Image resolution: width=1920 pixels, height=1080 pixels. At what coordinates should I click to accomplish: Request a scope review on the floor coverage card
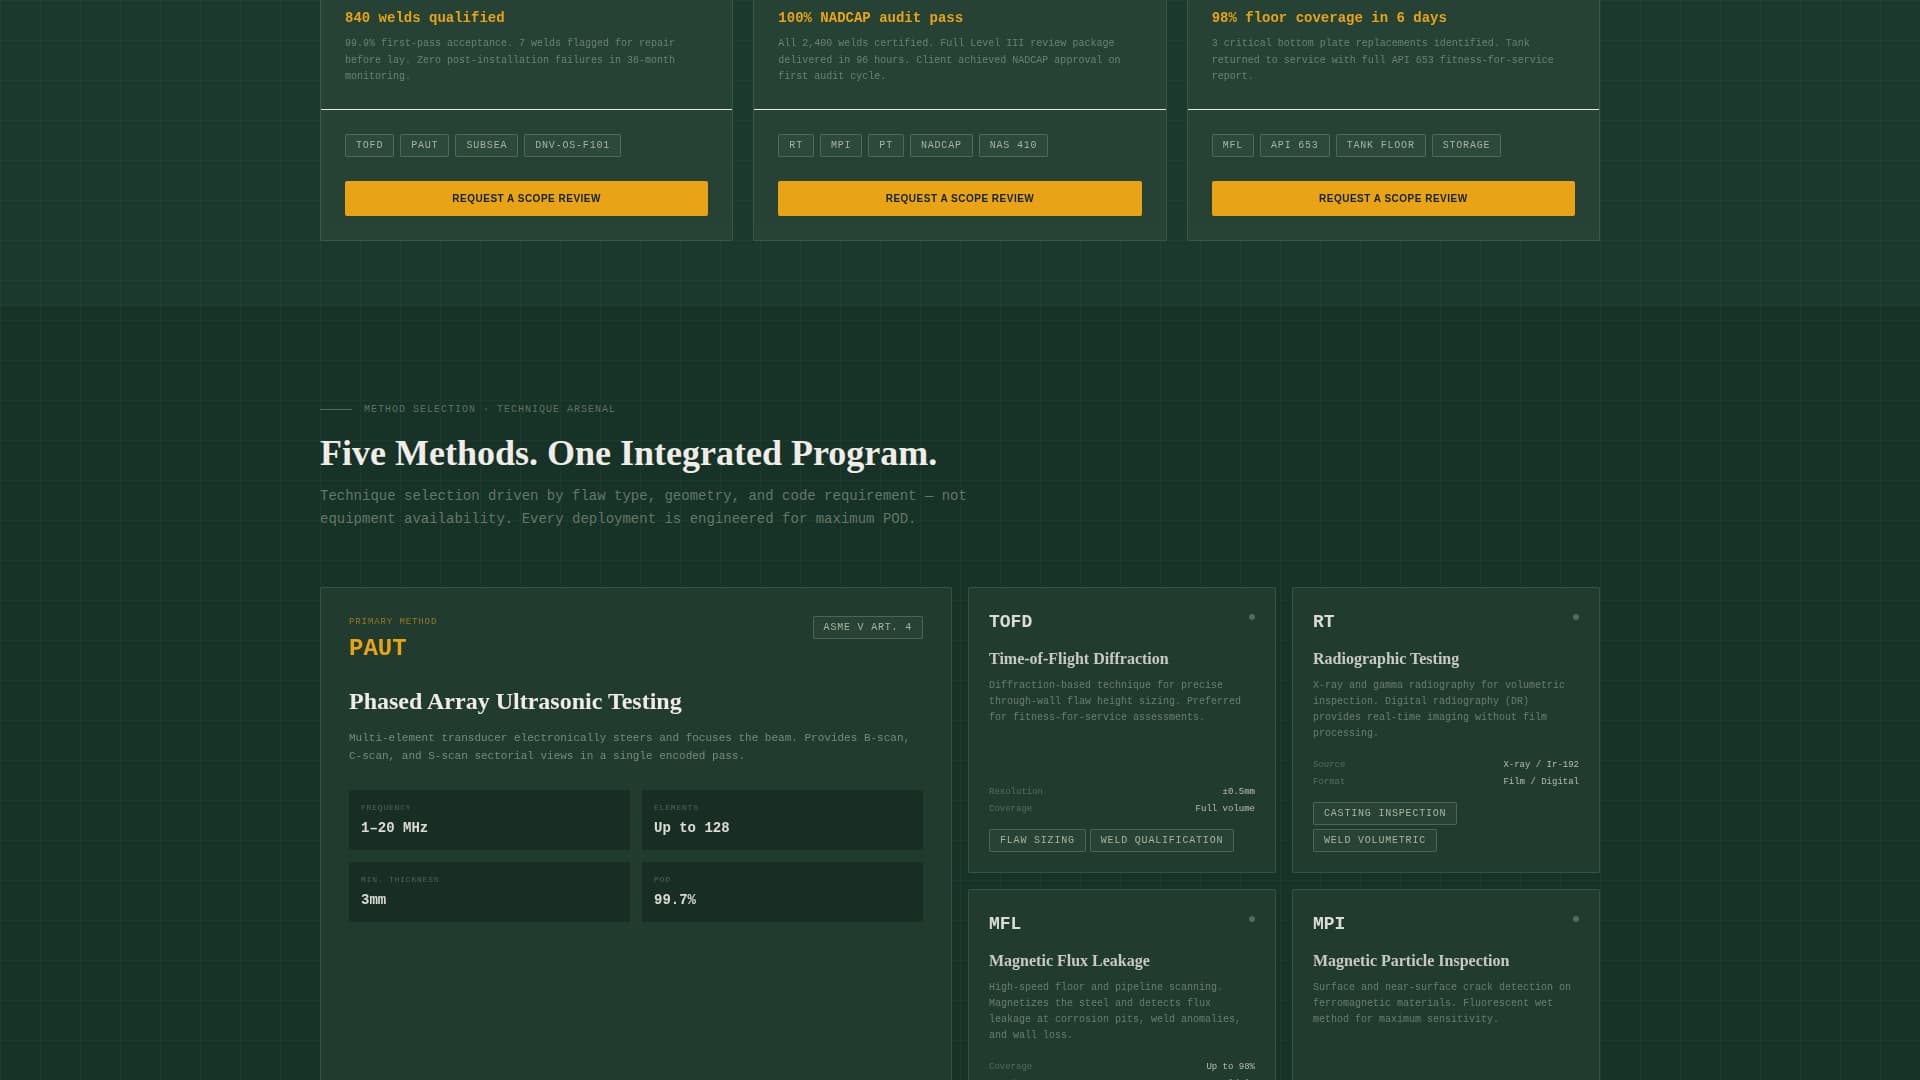point(1392,198)
